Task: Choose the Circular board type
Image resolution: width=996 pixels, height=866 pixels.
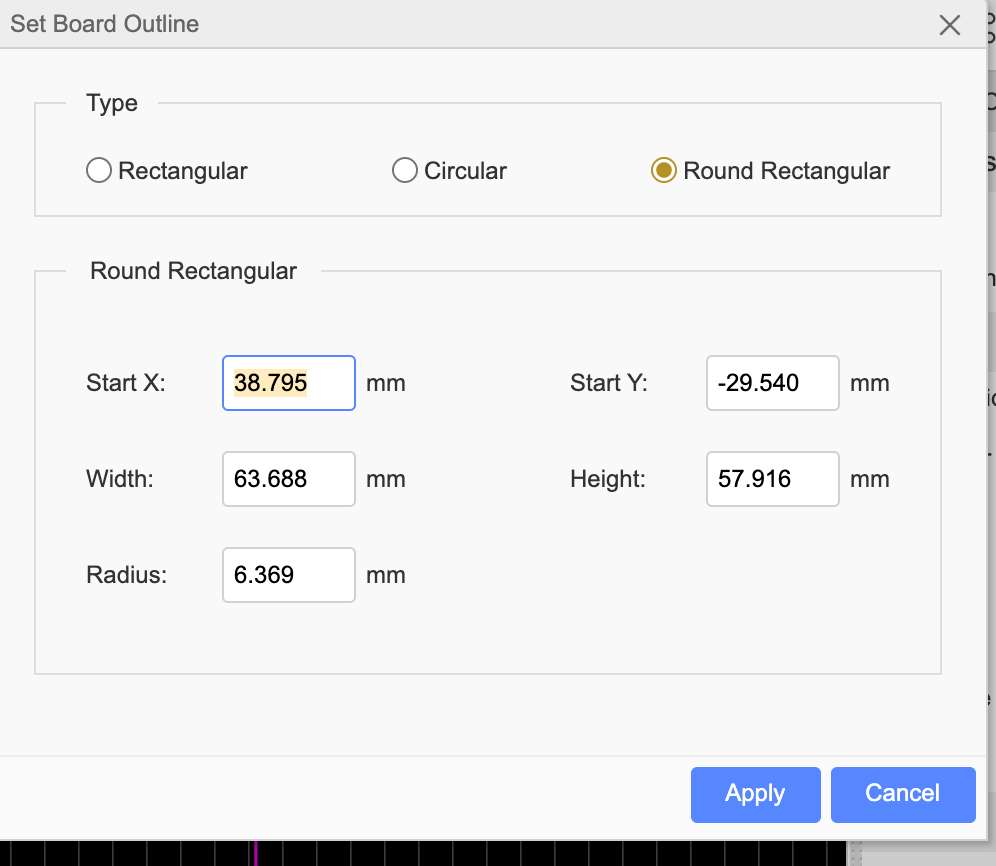Action: 405,171
